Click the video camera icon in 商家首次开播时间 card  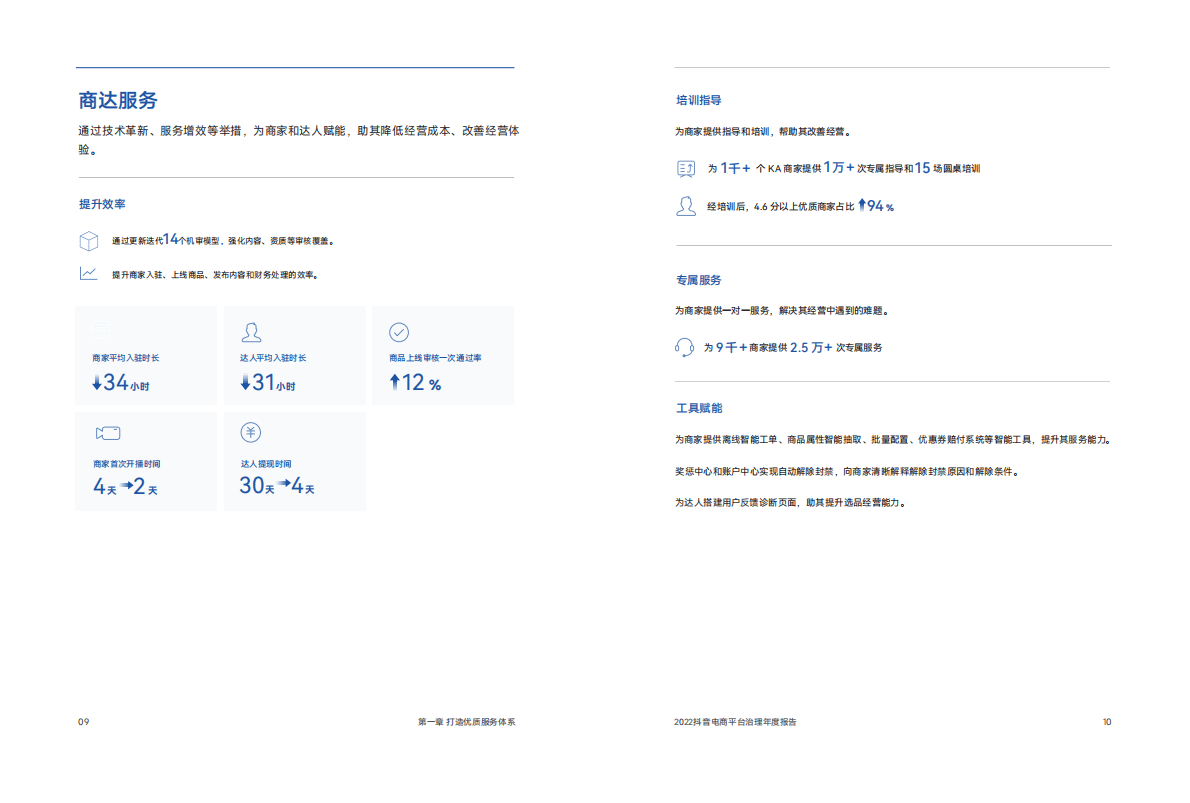[107, 433]
